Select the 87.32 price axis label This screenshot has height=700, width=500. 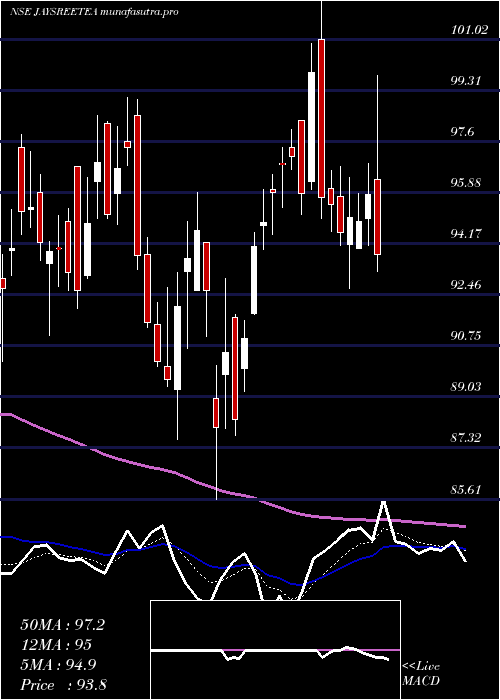(467, 438)
